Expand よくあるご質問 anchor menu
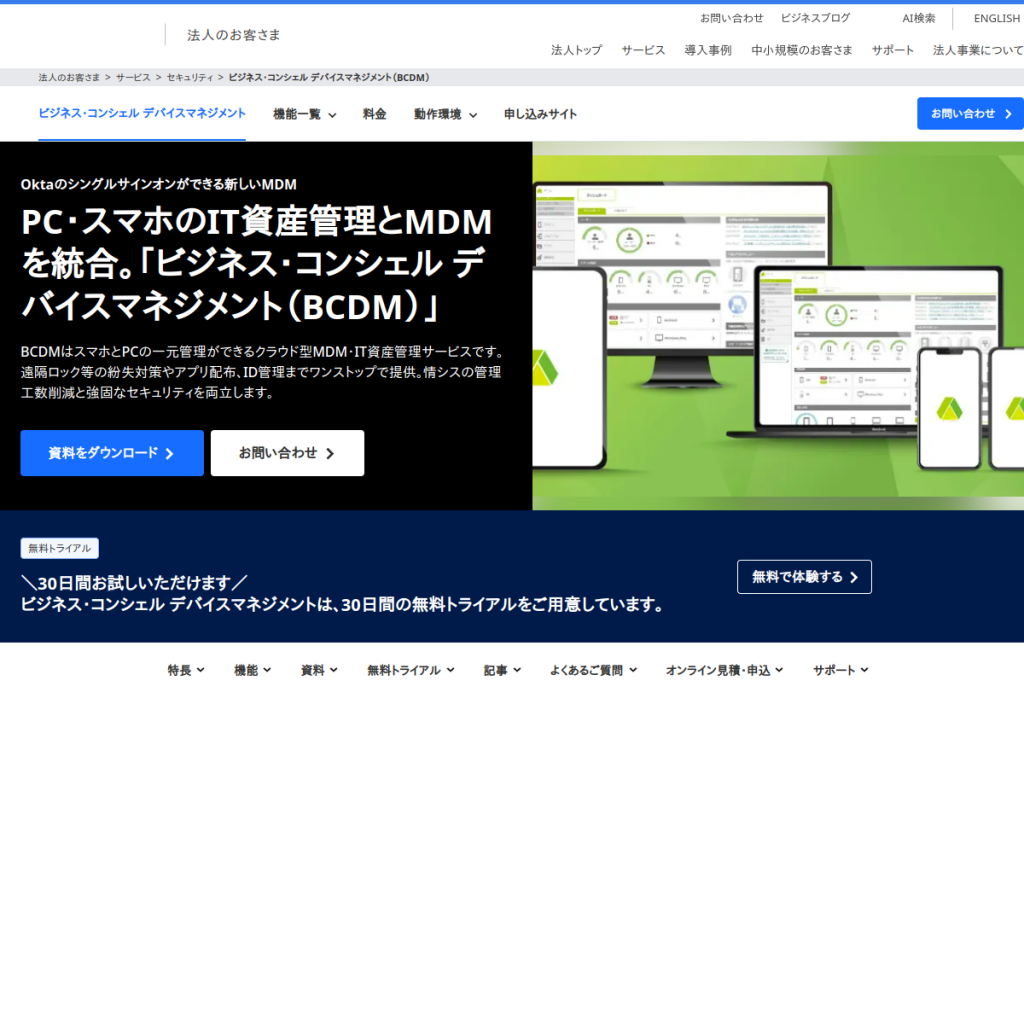Screen dimensions: 1024x1024 593,670
